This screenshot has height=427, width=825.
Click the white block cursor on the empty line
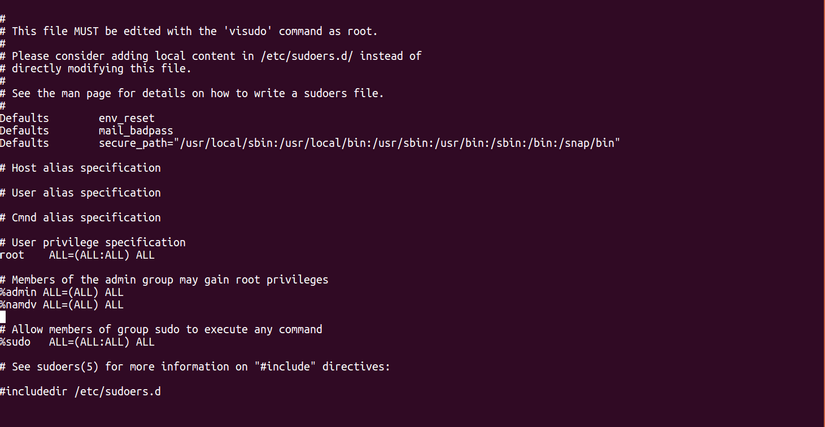point(3,317)
